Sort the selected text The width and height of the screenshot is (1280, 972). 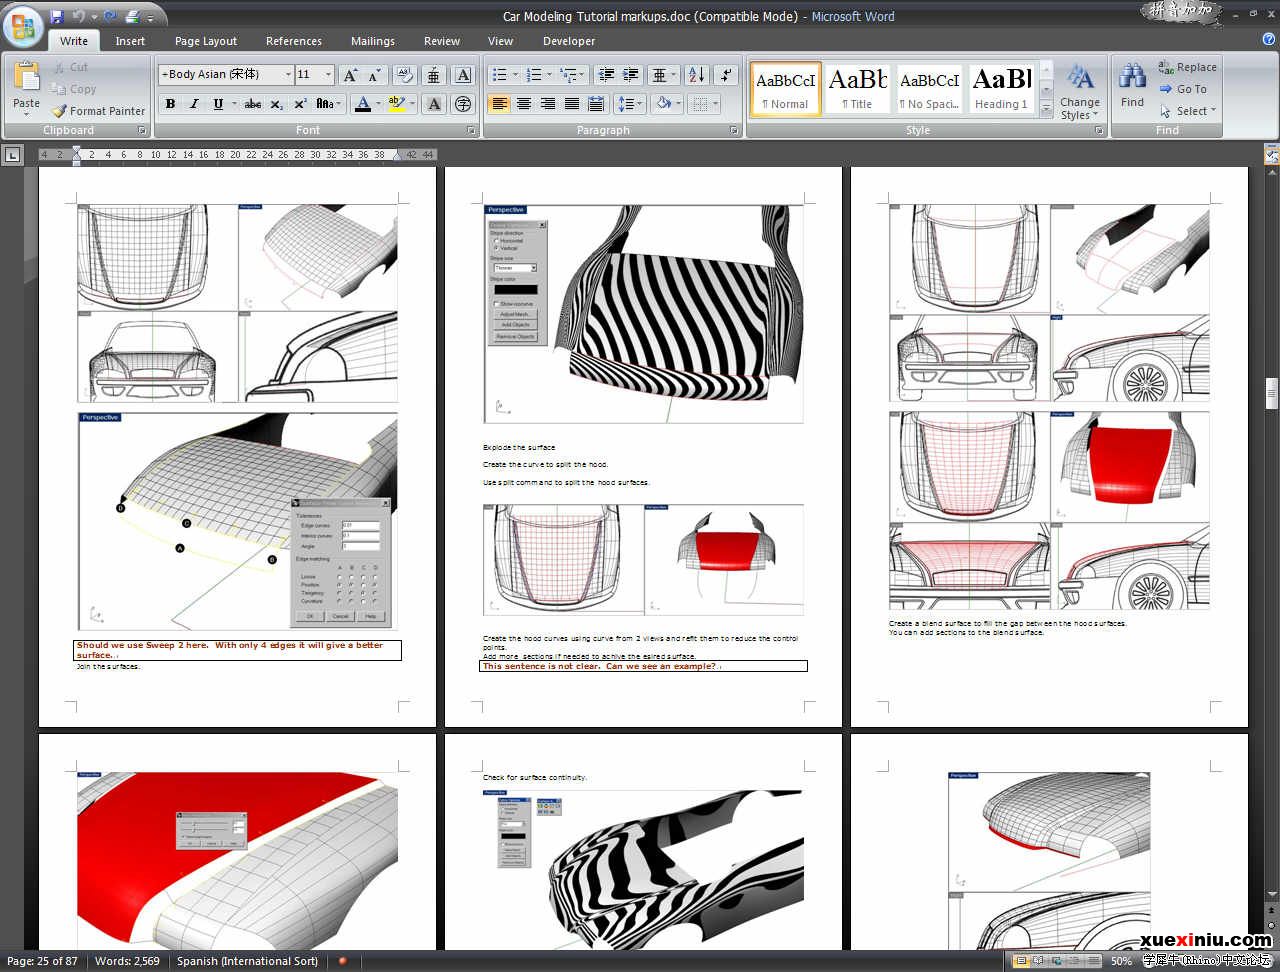click(697, 75)
